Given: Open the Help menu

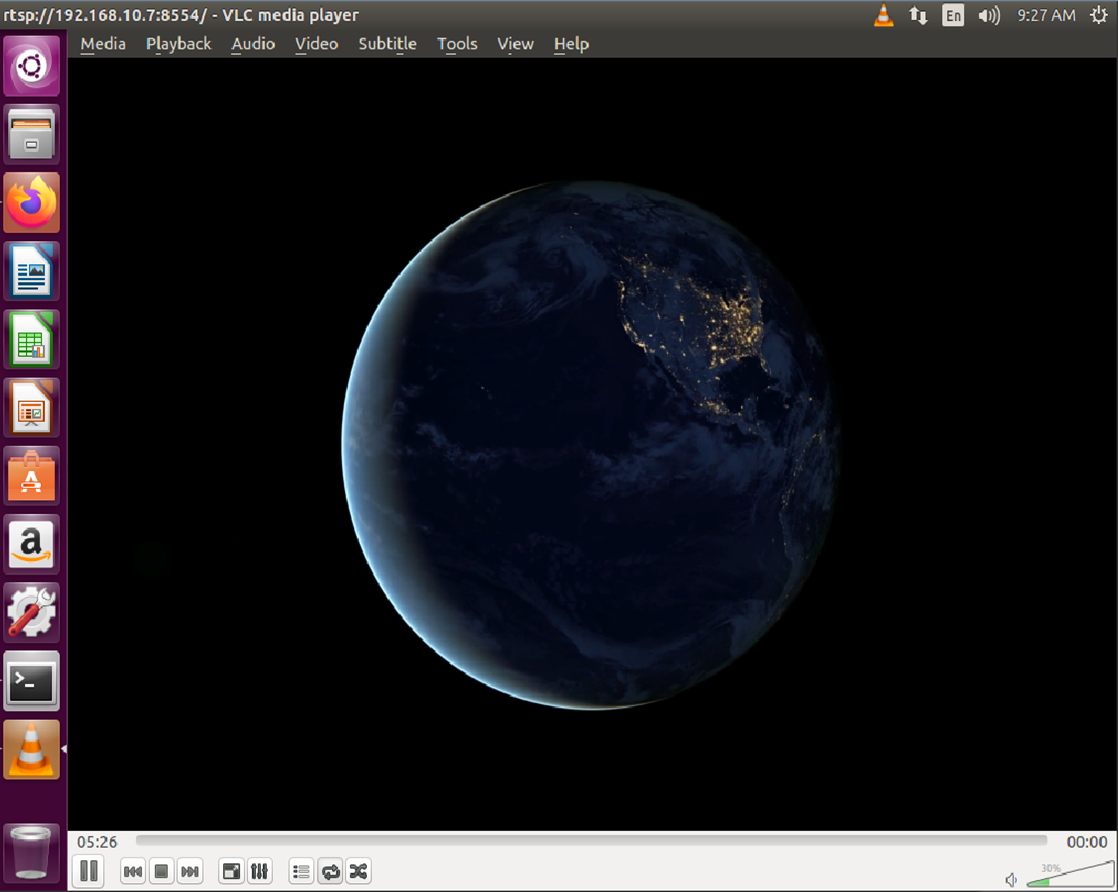Looking at the screenshot, I should 571,43.
